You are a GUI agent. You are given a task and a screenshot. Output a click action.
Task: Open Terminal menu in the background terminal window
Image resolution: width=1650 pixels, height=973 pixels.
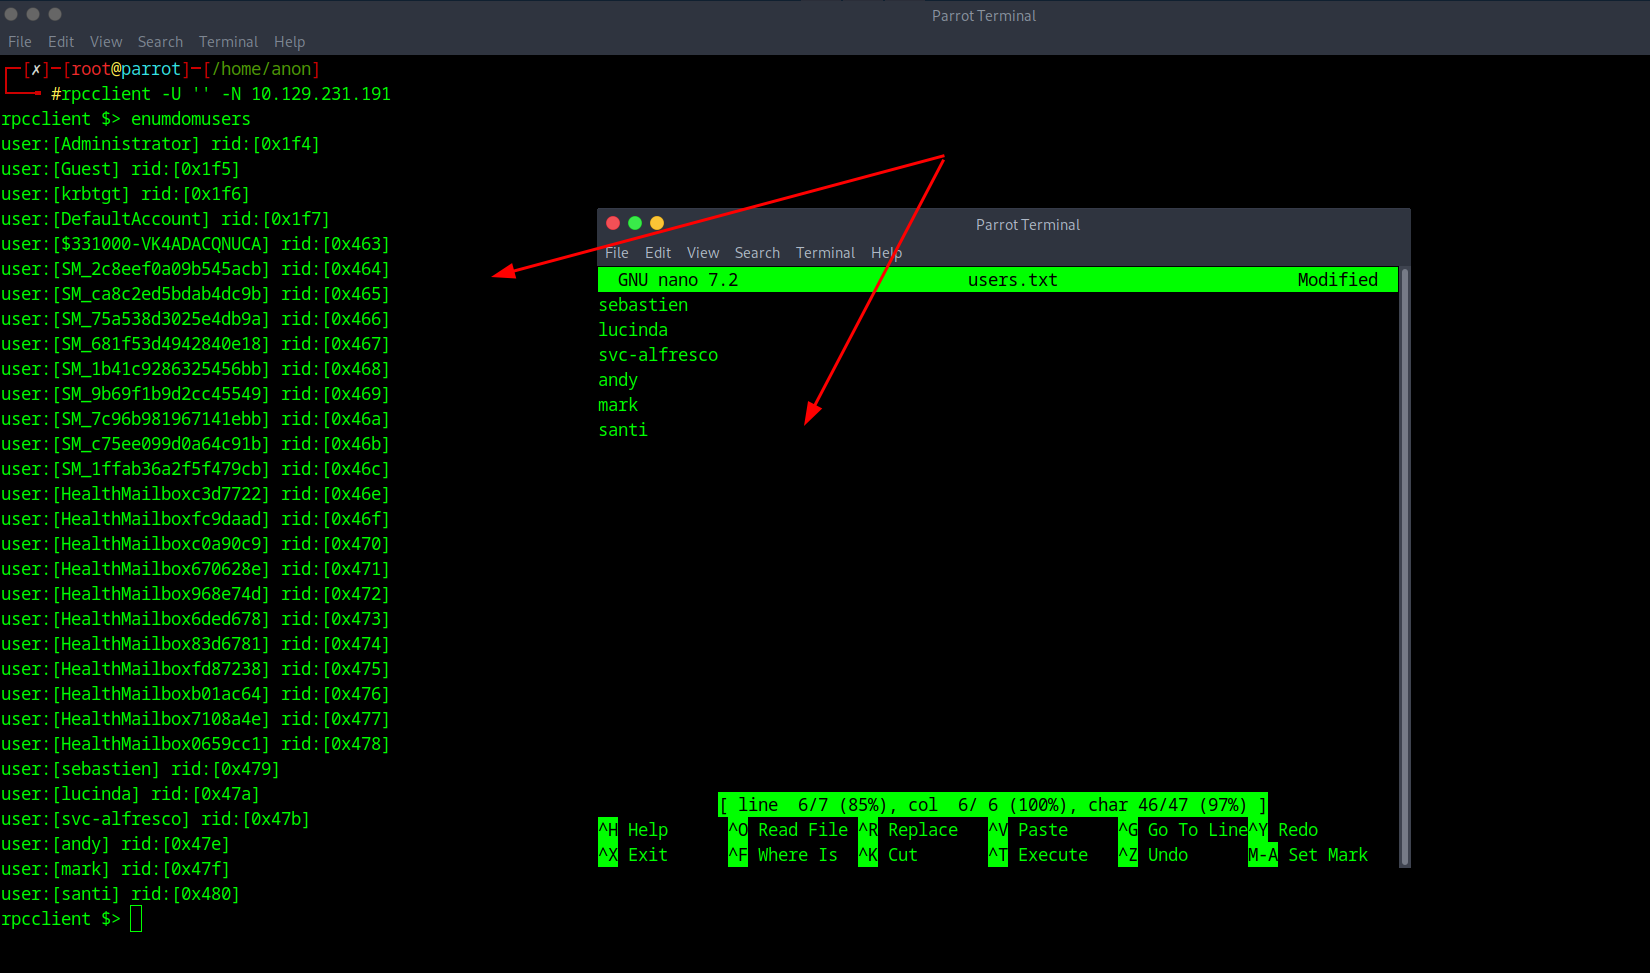(228, 42)
